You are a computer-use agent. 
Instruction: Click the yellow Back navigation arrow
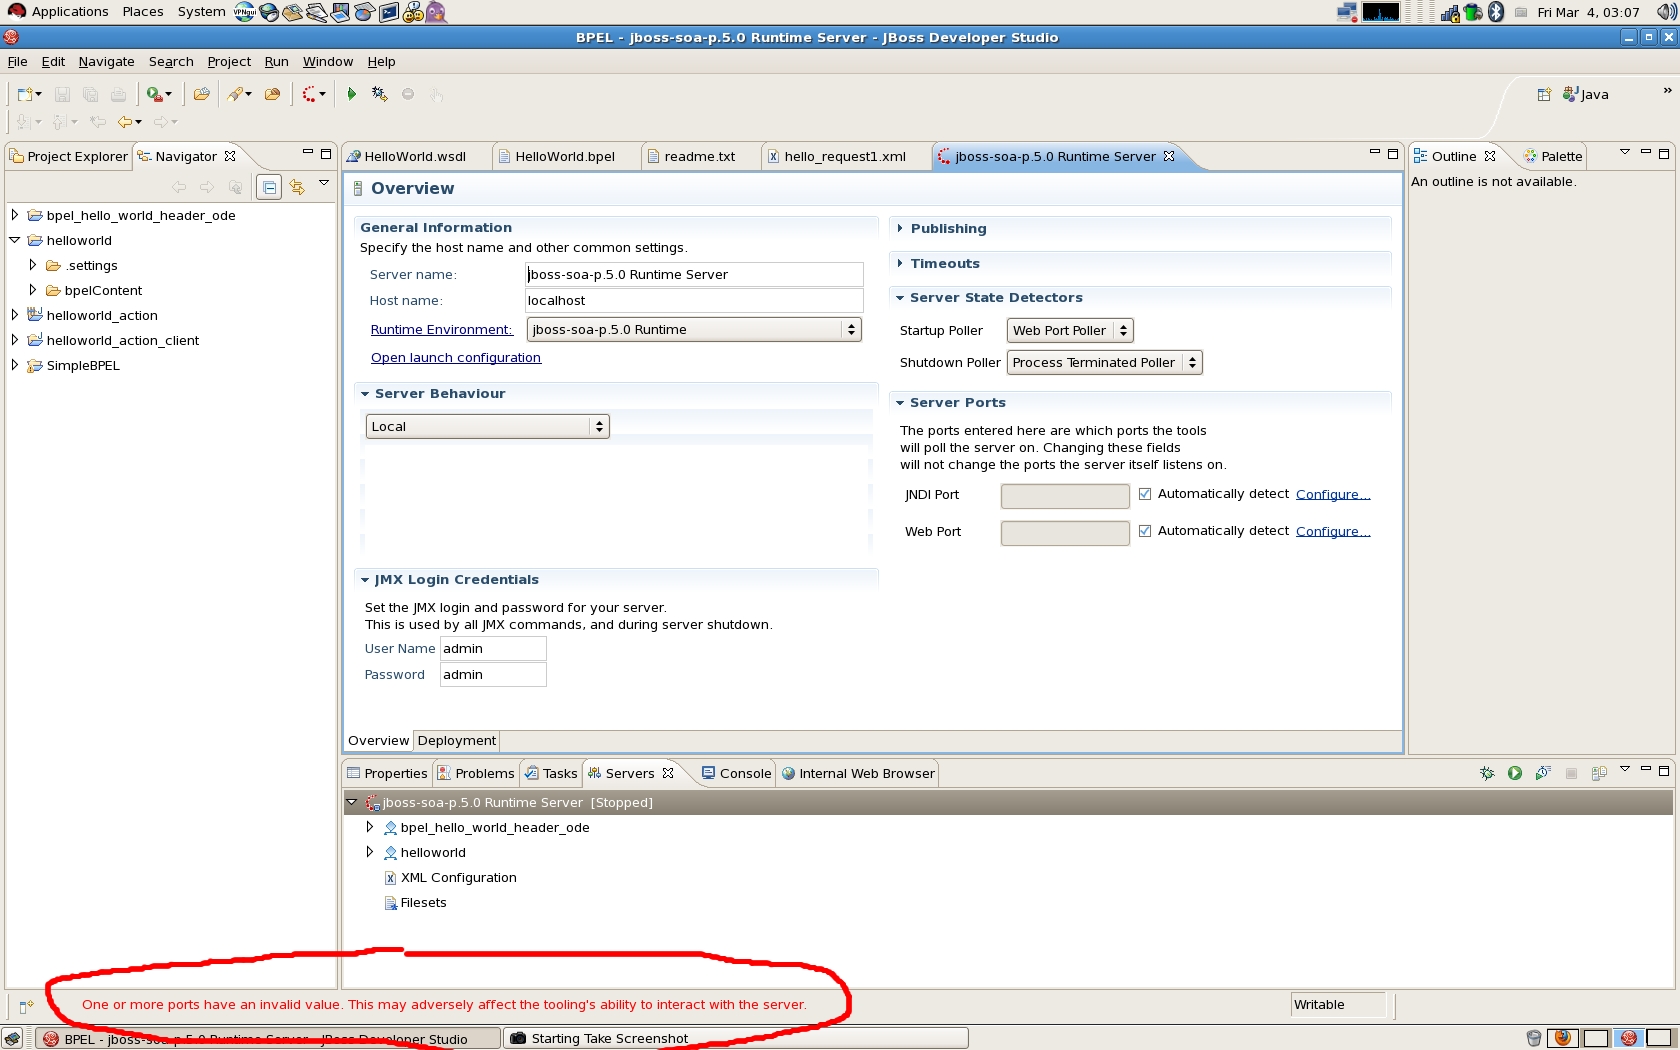coord(125,122)
